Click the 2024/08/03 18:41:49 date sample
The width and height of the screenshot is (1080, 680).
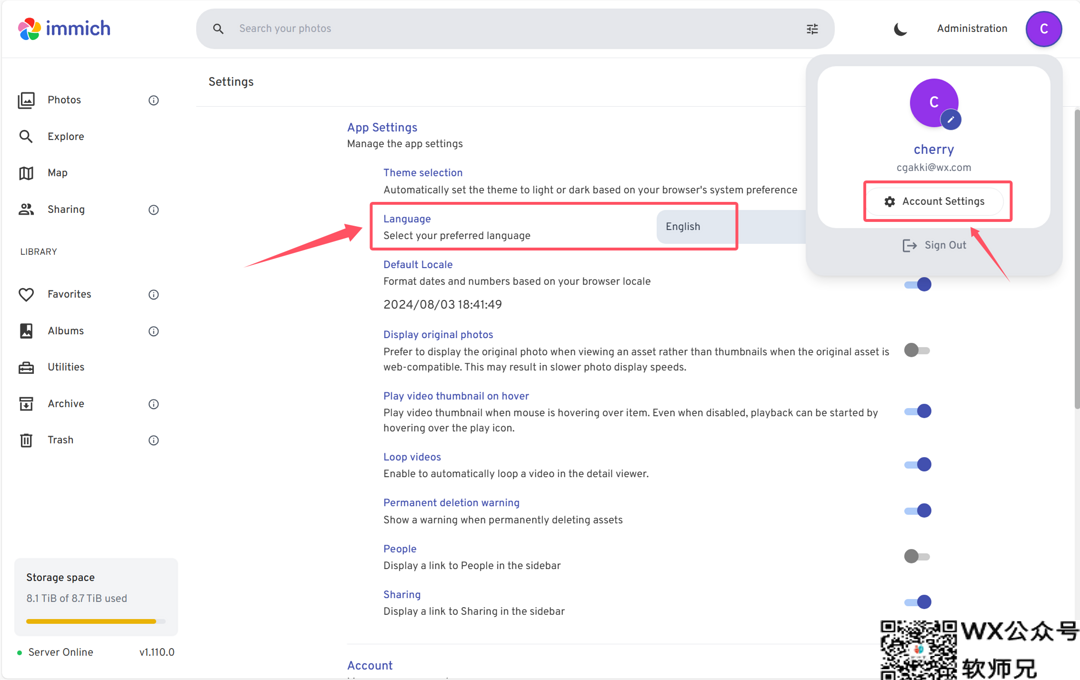pyautogui.click(x=443, y=305)
